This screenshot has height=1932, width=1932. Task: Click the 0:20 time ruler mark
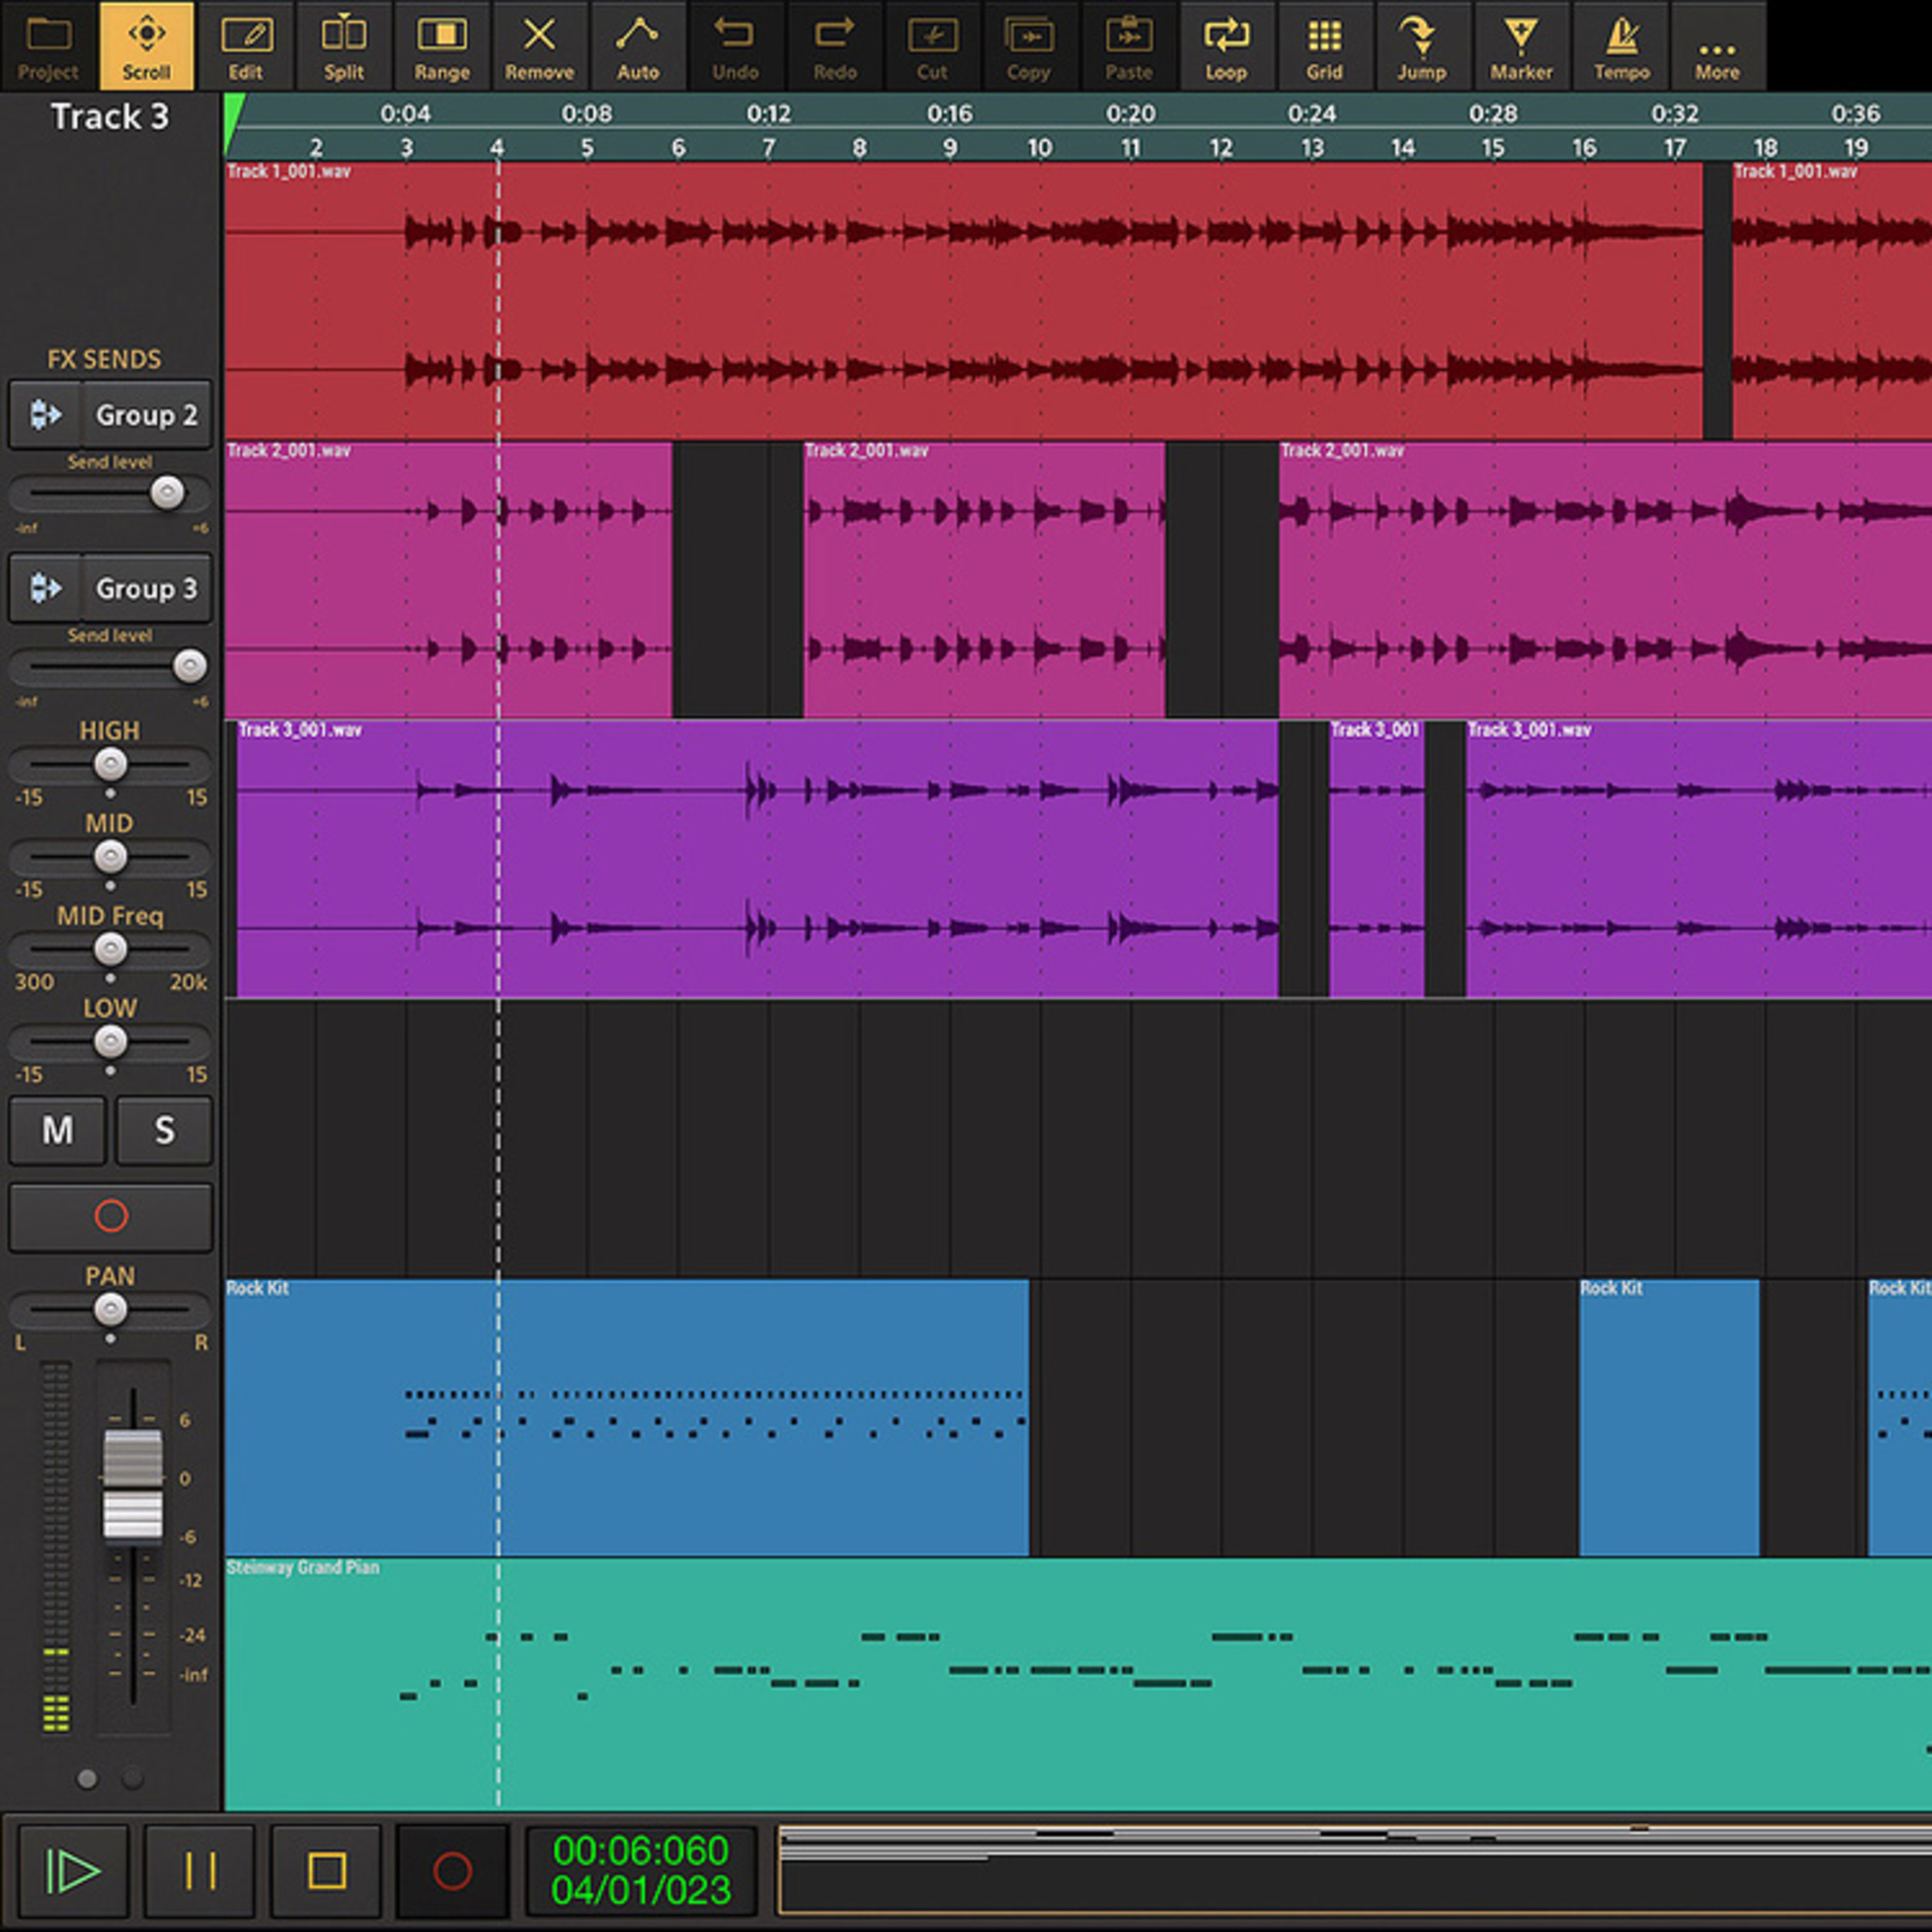(1130, 113)
